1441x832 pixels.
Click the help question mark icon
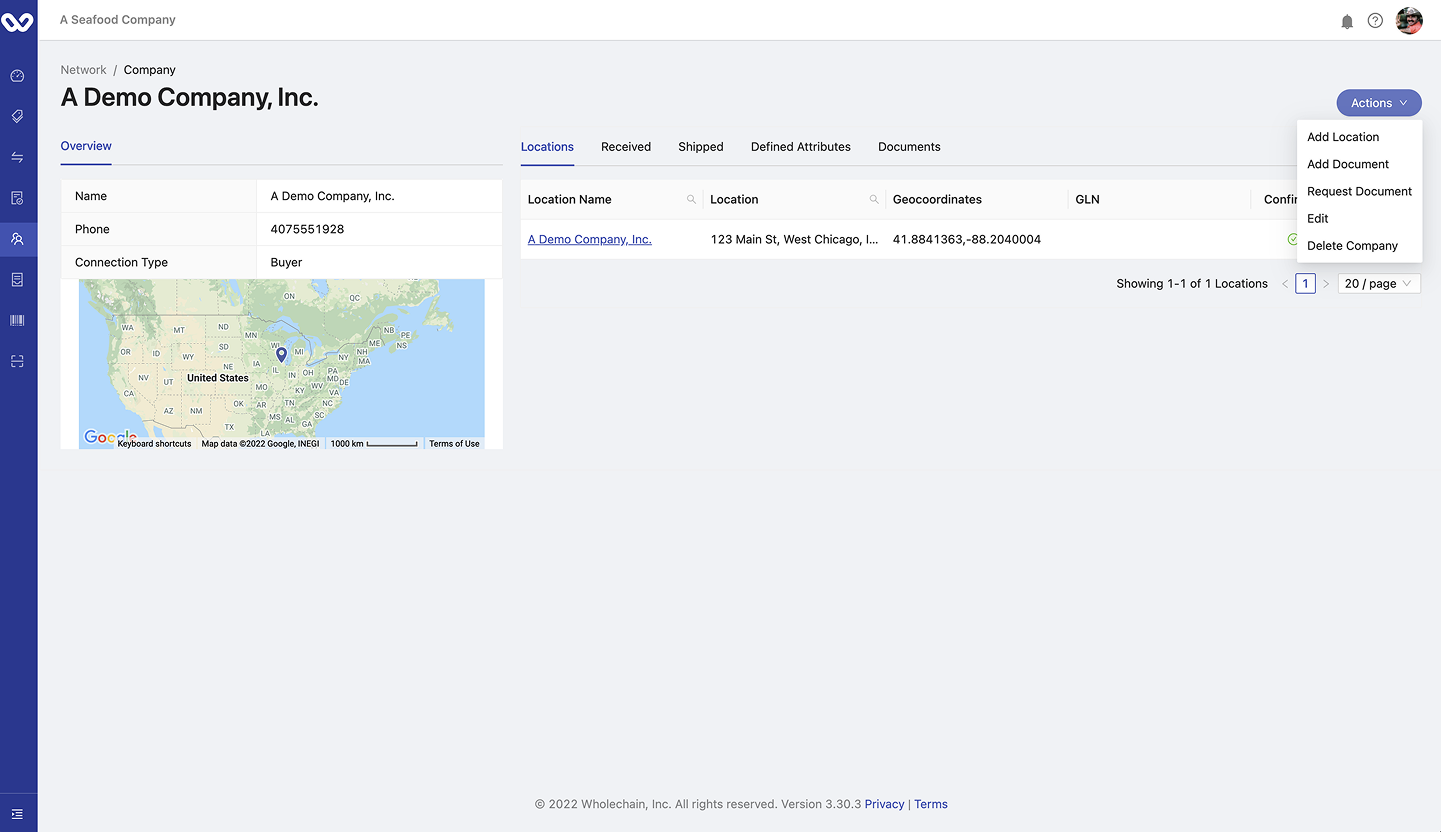(x=1375, y=21)
